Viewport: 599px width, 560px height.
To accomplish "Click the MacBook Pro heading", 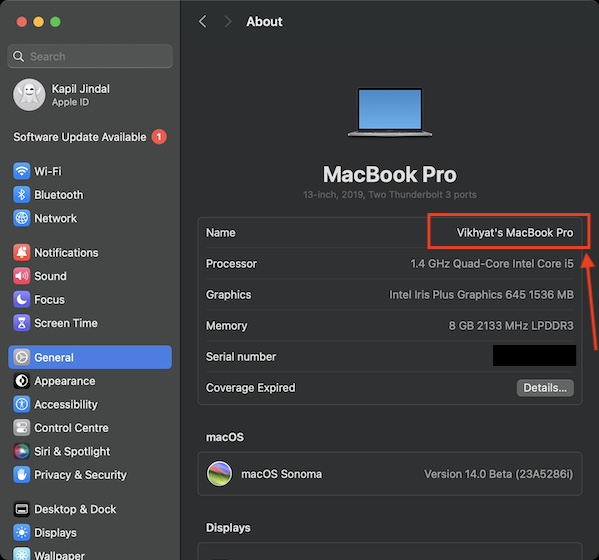I will coord(390,174).
